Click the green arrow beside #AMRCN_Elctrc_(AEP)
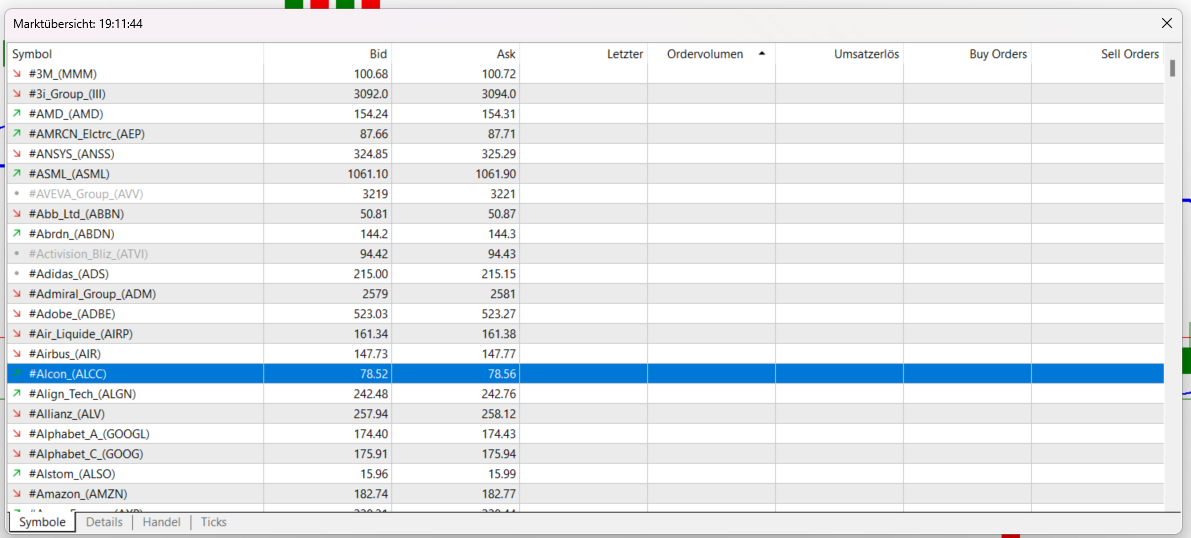Screen dimensions: 1191x538 point(17,134)
